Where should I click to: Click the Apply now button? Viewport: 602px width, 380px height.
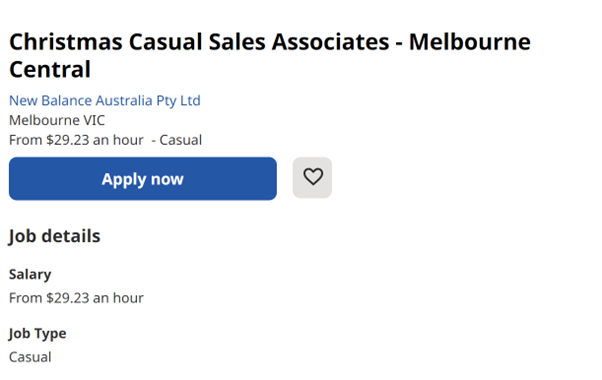pos(143,178)
